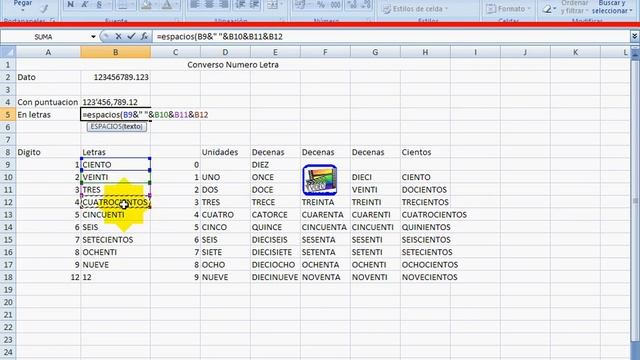Confirm formula with check mark button
640x360 pixels.
tap(131, 36)
